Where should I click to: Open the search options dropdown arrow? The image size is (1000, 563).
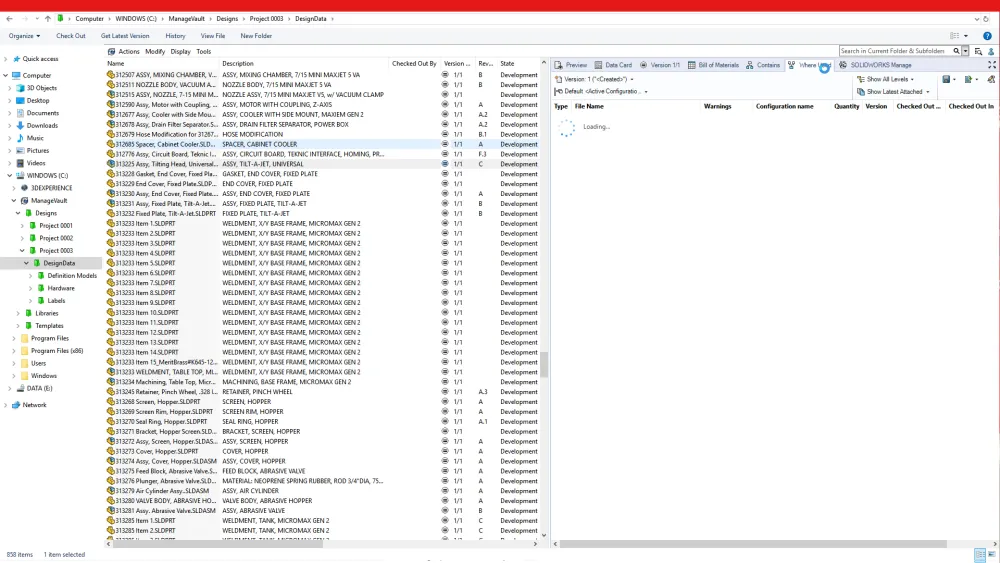pyautogui.click(x=966, y=51)
